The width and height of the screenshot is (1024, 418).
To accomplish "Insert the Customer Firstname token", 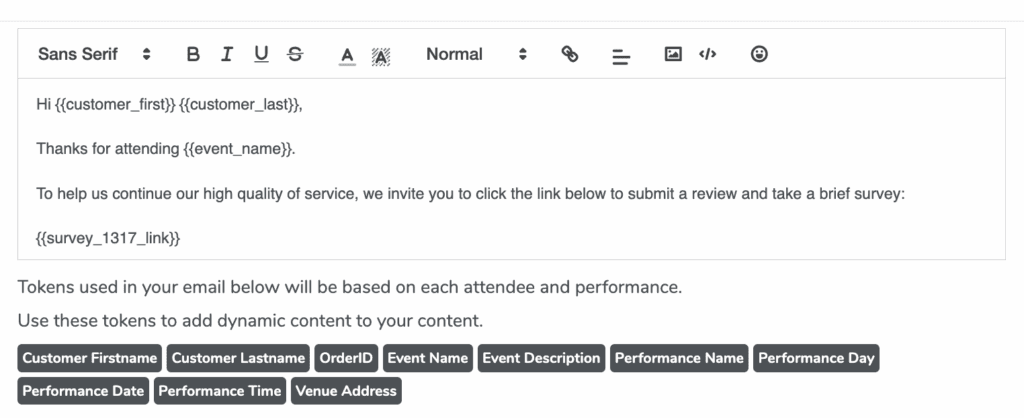I will point(90,358).
